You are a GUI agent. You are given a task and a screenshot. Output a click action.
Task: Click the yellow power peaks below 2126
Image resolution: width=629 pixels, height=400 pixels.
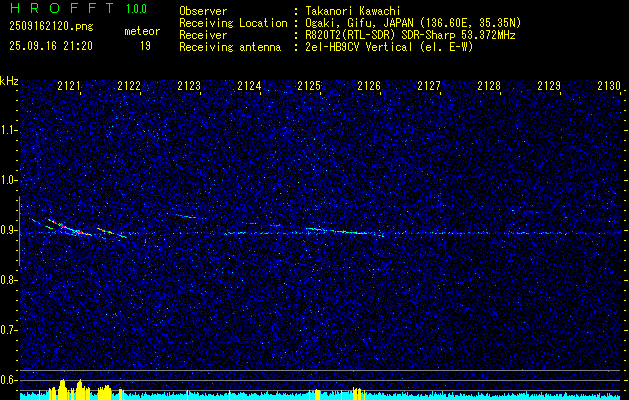[357, 392]
